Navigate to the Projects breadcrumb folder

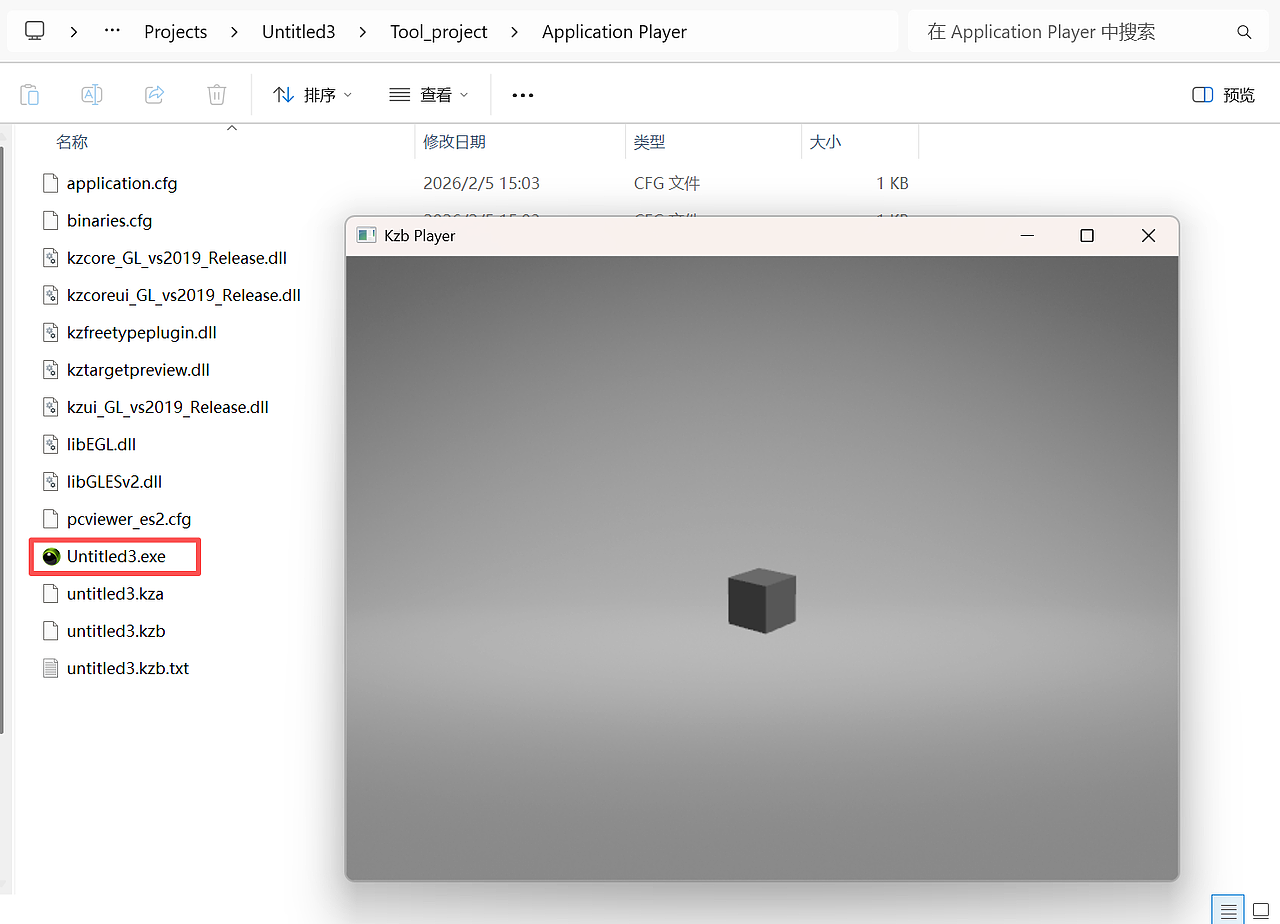pyautogui.click(x=176, y=32)
